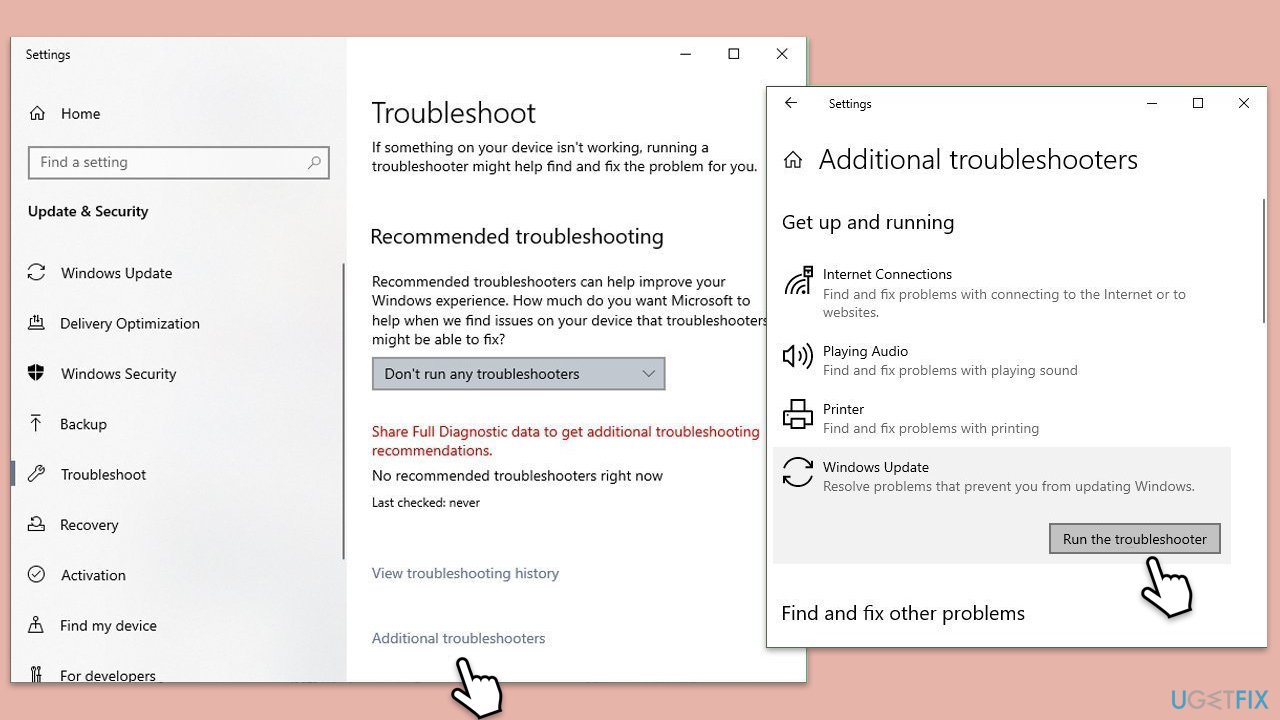Image resolution: width=1280 pixels, height=720 pixels.
Task: Click Share Full Diagnostic data link
Action: pos(566,441)
